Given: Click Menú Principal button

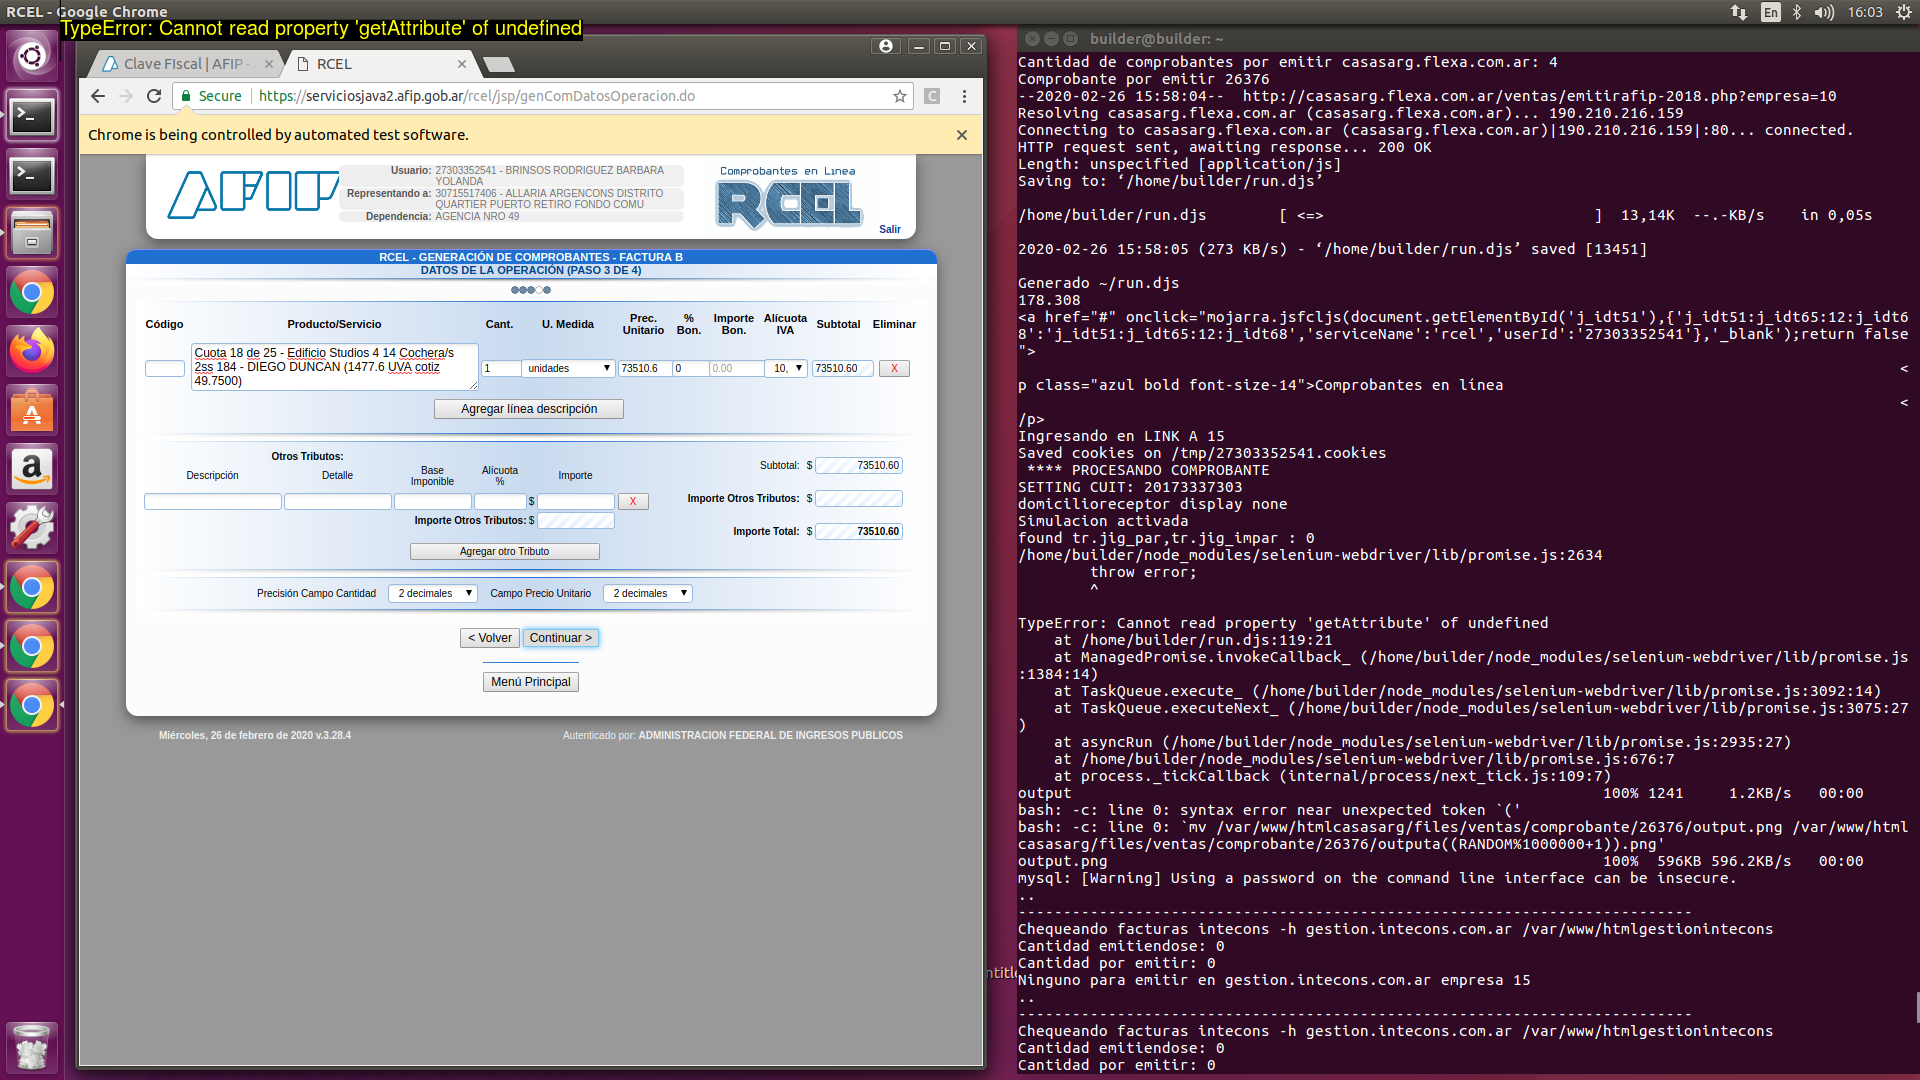Looking at the screenshot, I should pyautogui.click(x=531, y=682).
